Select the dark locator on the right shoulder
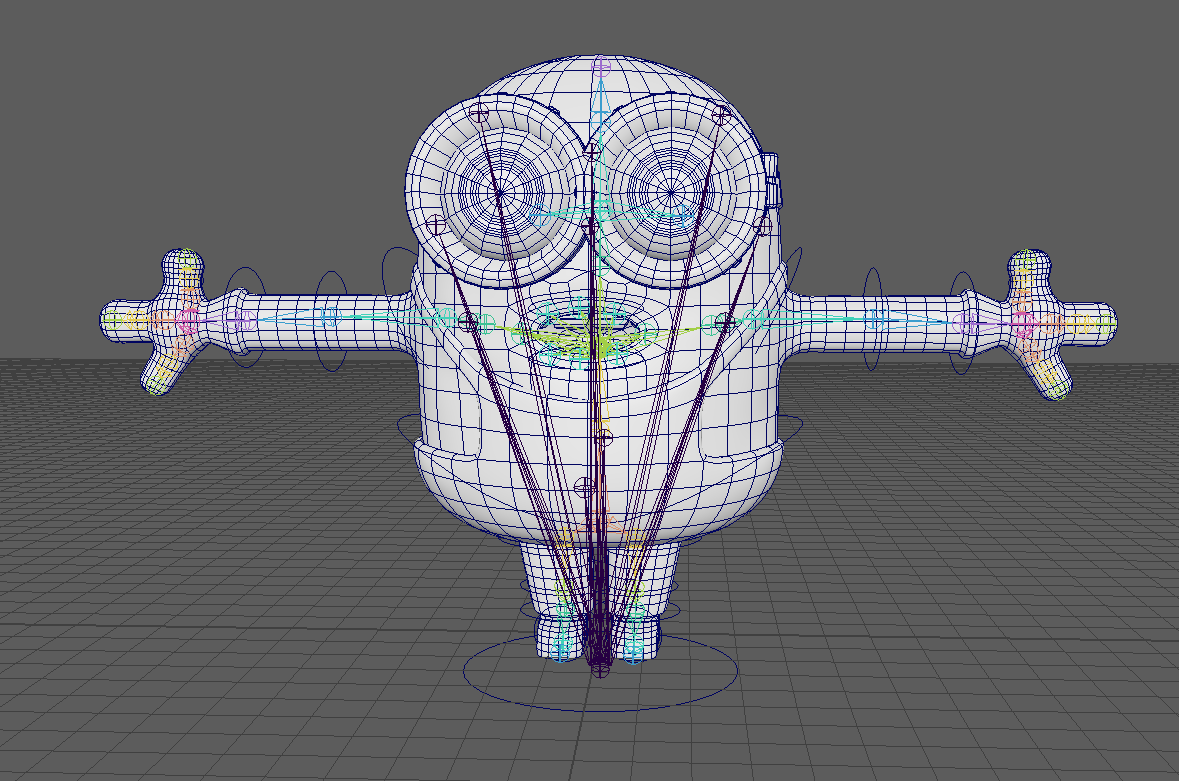 click(x=724, y=323)
